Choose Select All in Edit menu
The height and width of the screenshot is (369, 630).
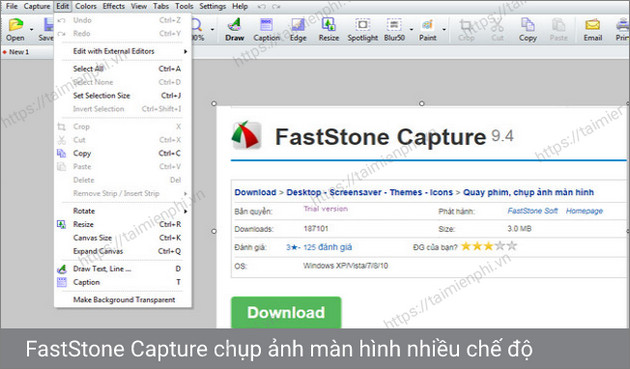(x=123, y=69)
